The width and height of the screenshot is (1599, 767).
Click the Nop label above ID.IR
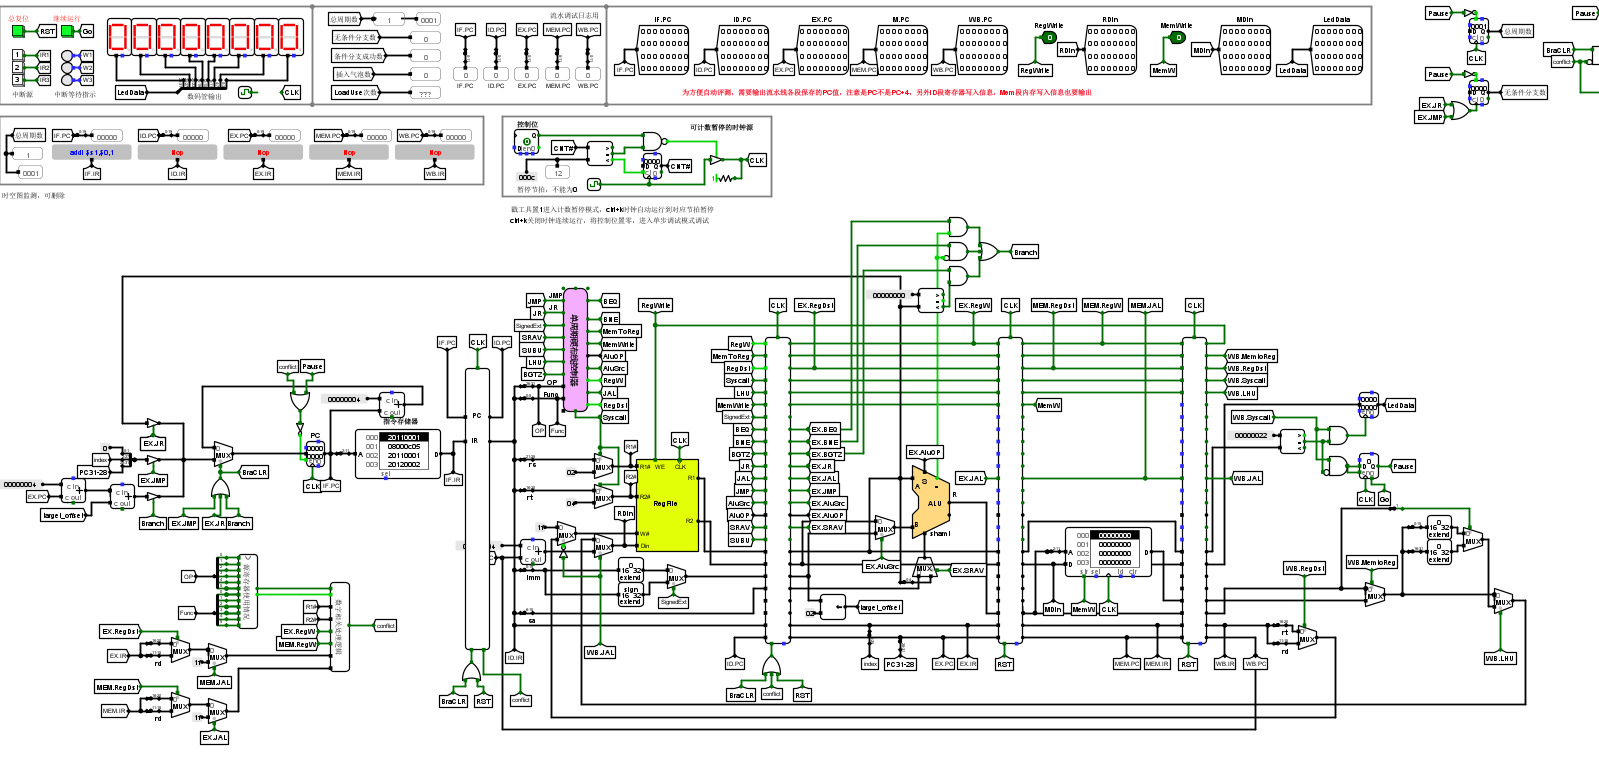tap(177, 153)
